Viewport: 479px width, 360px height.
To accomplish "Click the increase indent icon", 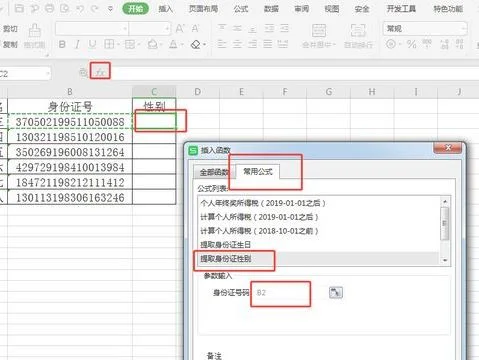I will click(284, 28).
